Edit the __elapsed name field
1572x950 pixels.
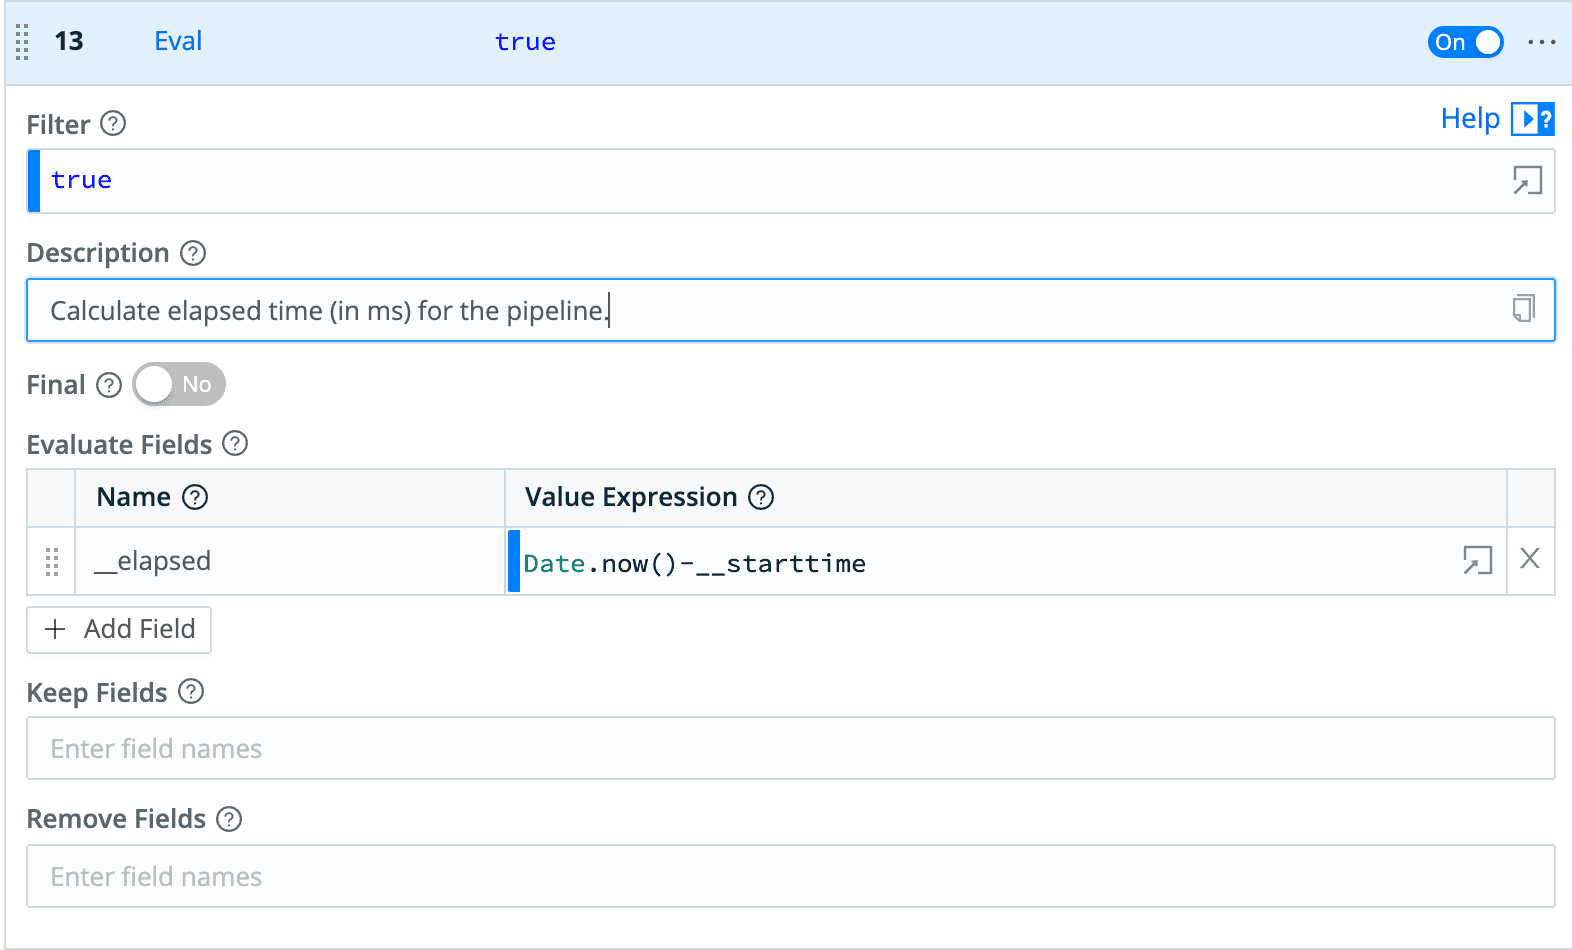coord(290,561)
